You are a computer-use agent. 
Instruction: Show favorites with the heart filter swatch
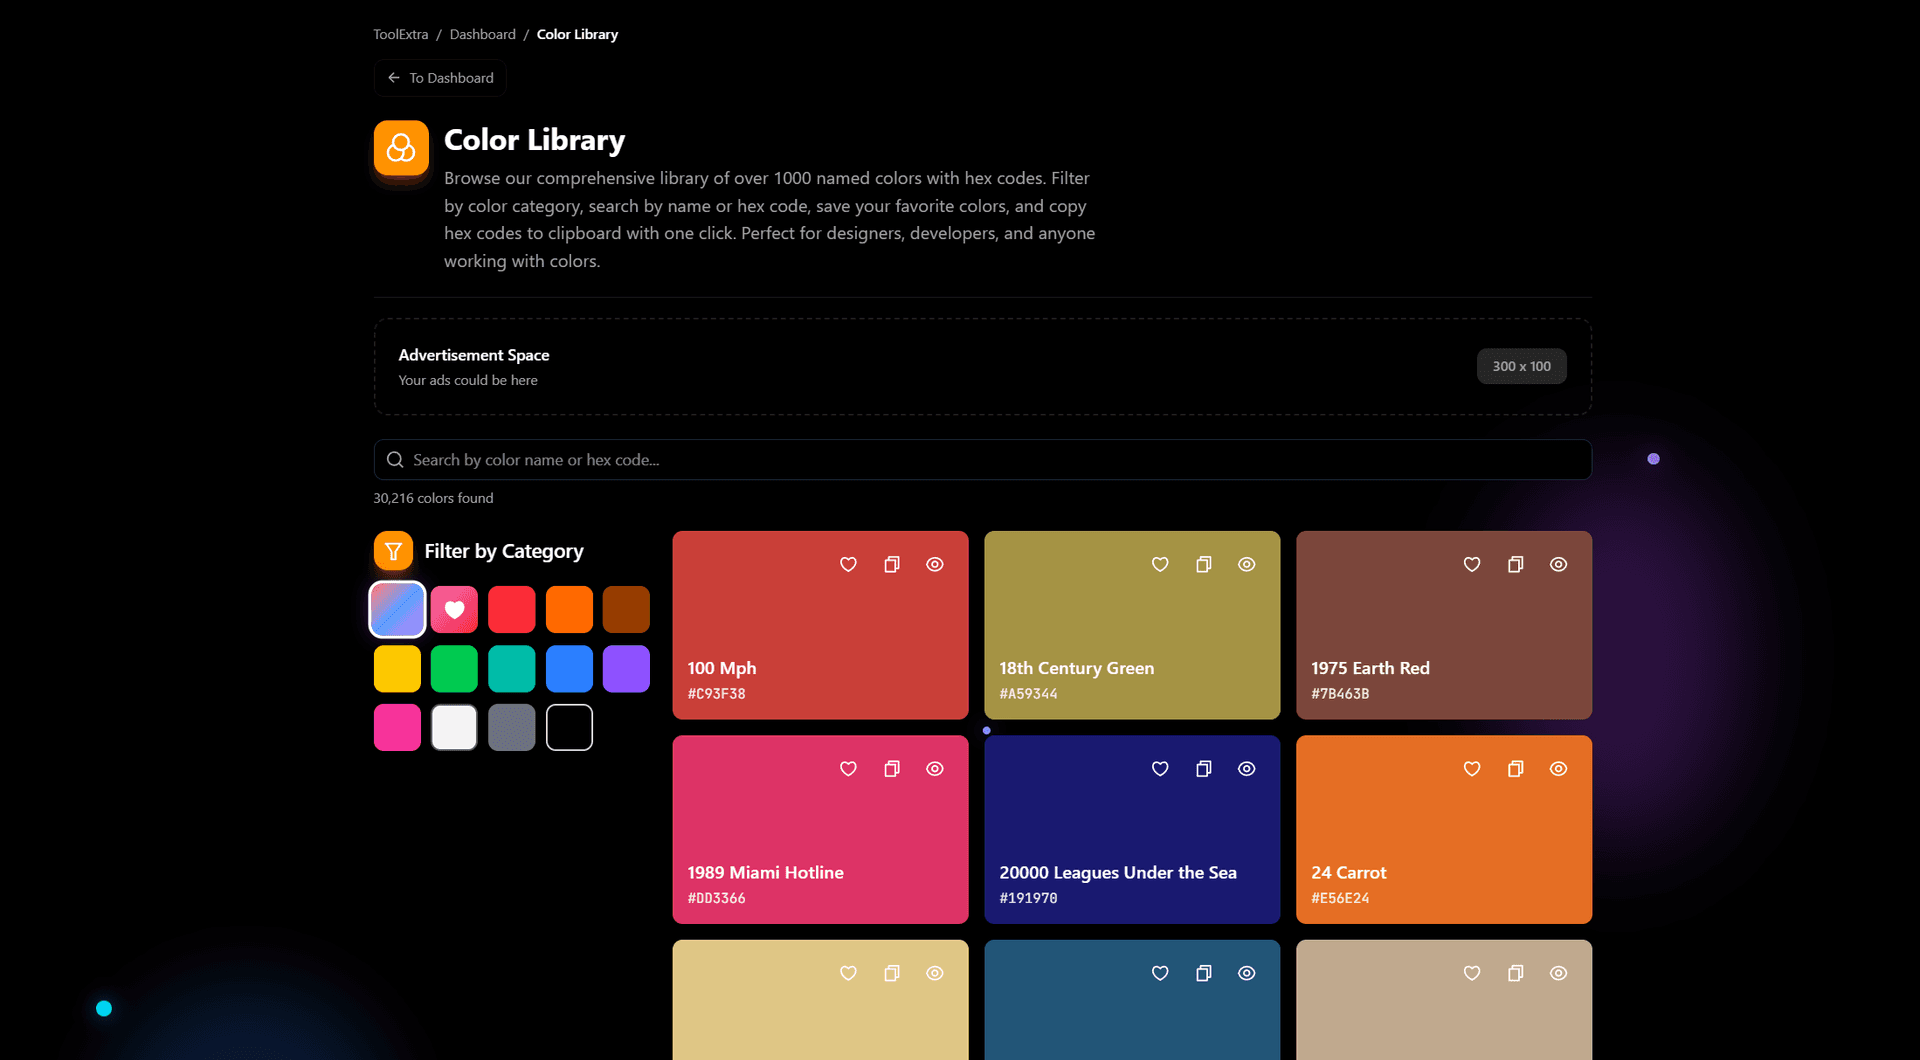(454, 610)
